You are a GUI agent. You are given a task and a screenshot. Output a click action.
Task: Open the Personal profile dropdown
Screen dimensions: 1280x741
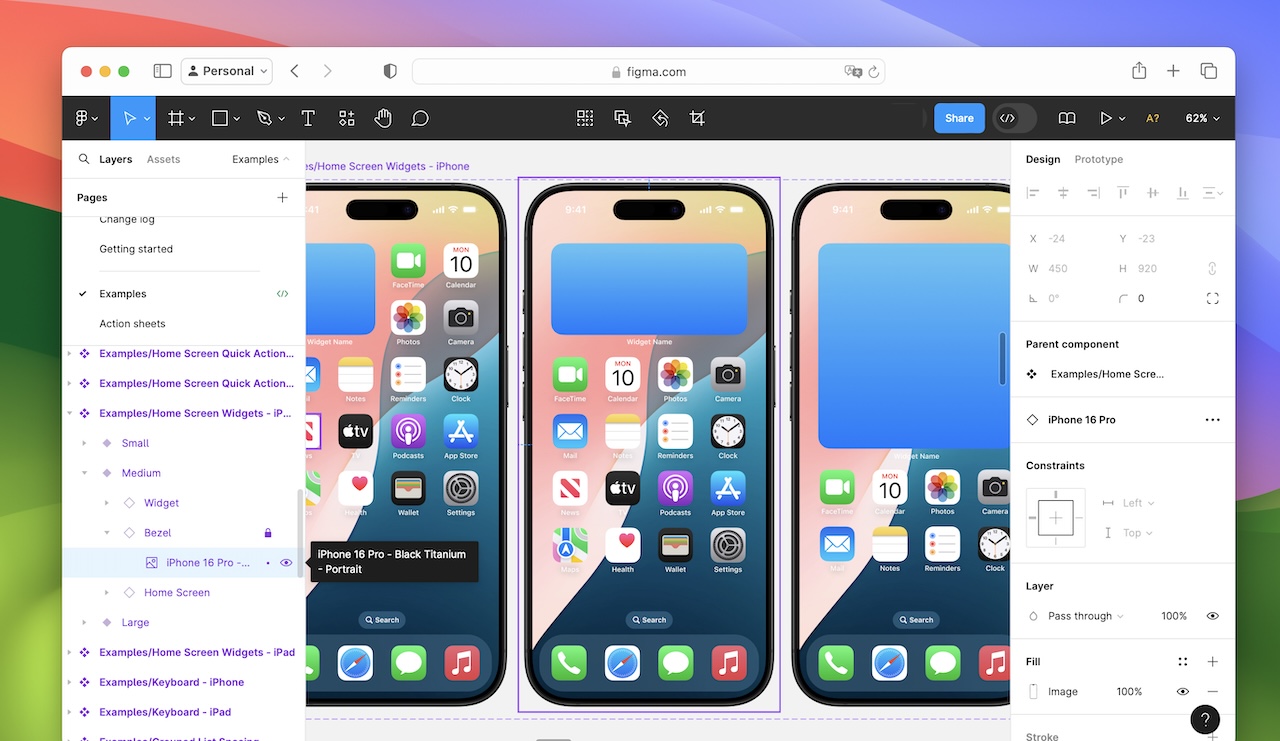click(227, 71)
